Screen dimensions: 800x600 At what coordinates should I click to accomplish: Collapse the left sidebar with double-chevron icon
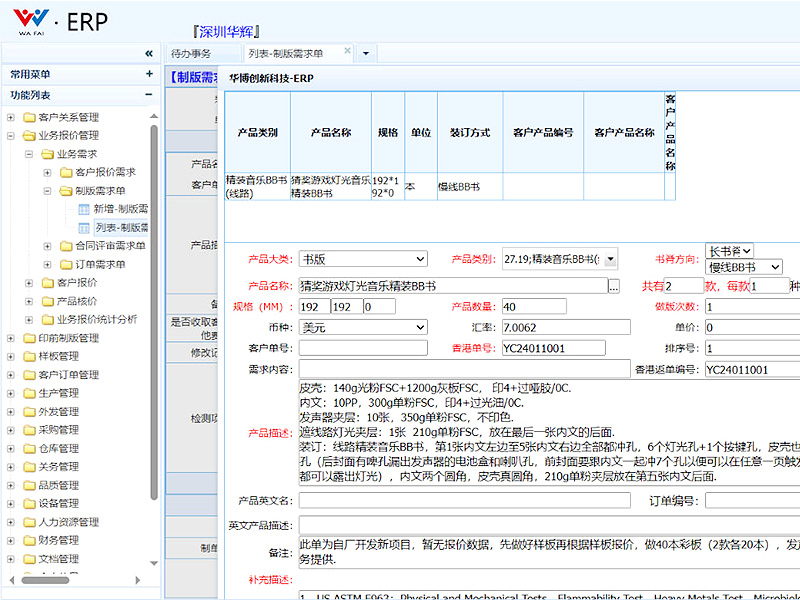pyautogui.click(x=149, y=53)
